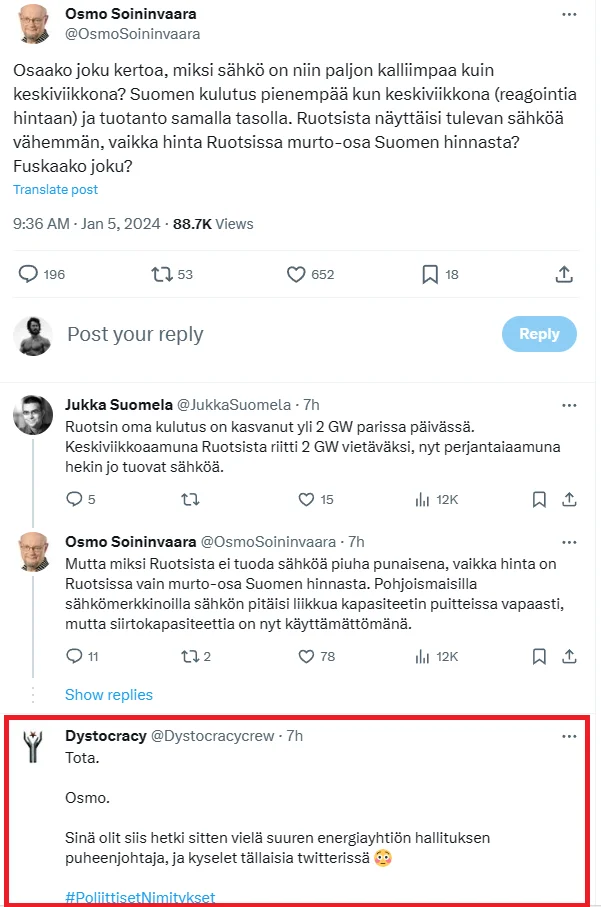Image resolution: width=601 pixels, height=907 pixels.
Task: Open reply to Jukka Suomela's comment
Action: (x=73, y=499)
